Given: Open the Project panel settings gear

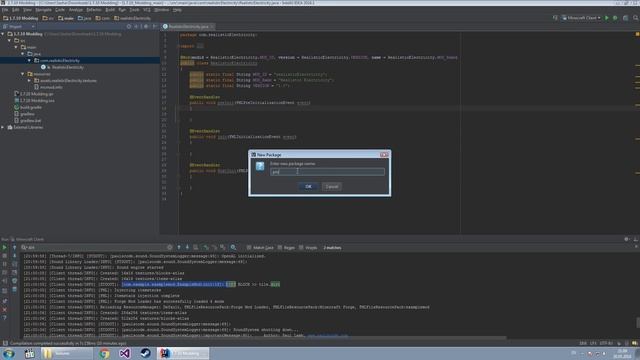Looking at the screenshot, I should pyautogui.click(x=146, y=27).
